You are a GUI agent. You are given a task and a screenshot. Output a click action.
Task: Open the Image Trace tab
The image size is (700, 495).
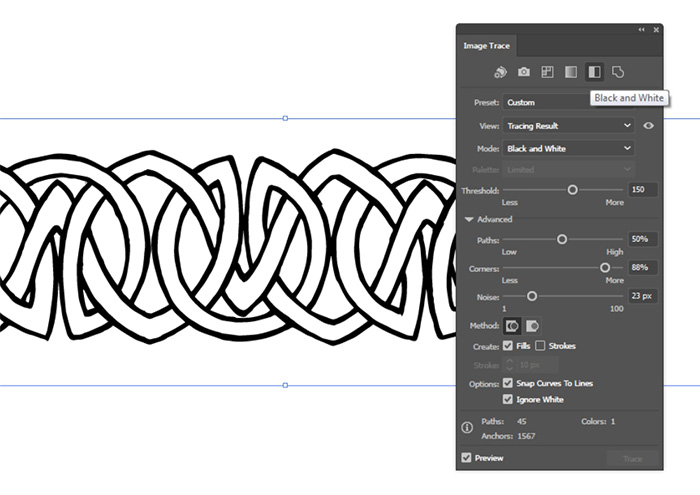[x=487, y=46]
